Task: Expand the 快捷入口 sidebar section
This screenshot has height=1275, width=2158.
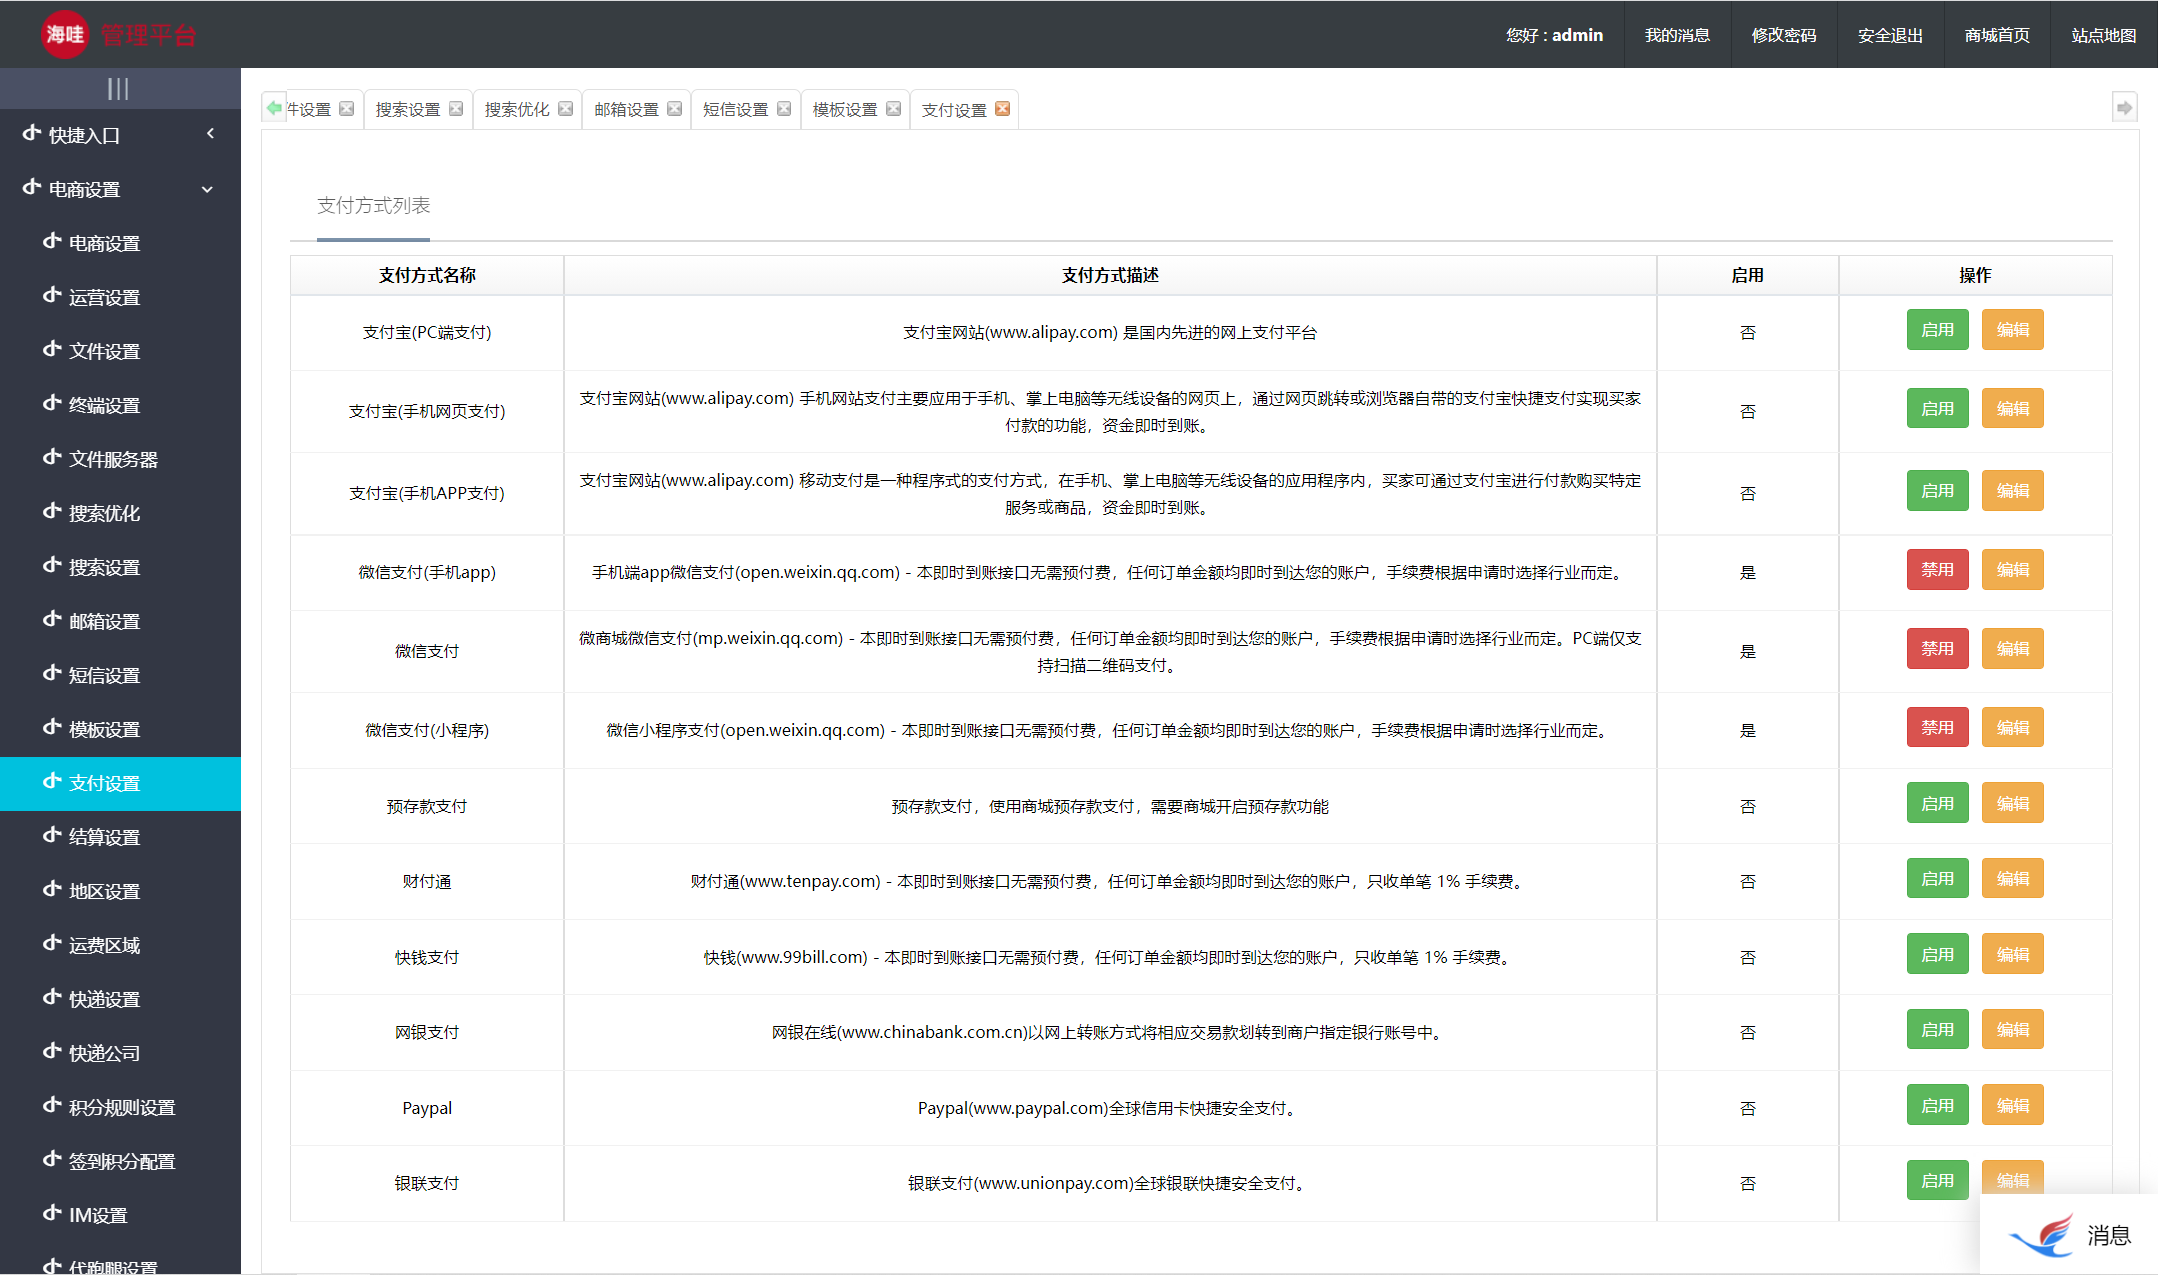Action: point(120,135)
